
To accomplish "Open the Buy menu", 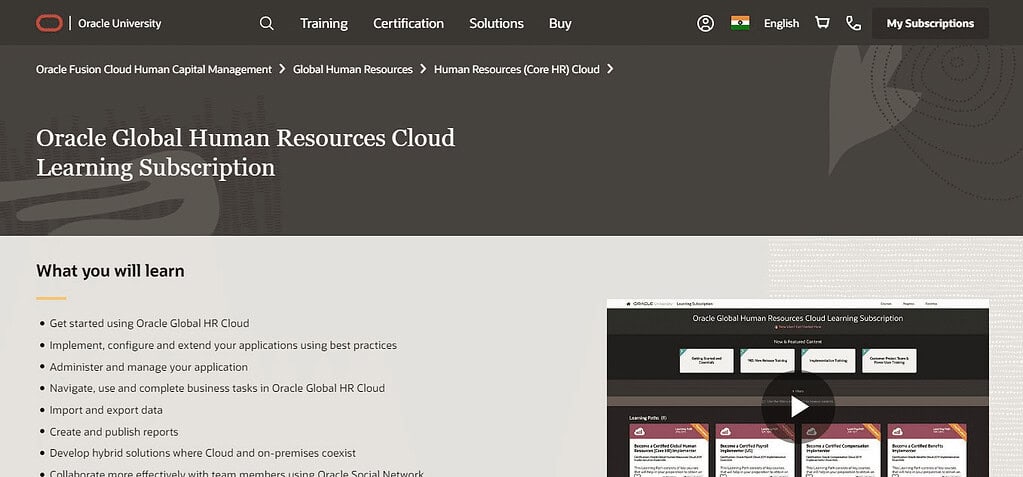I will pyautogui.click(x=560, y=23).
